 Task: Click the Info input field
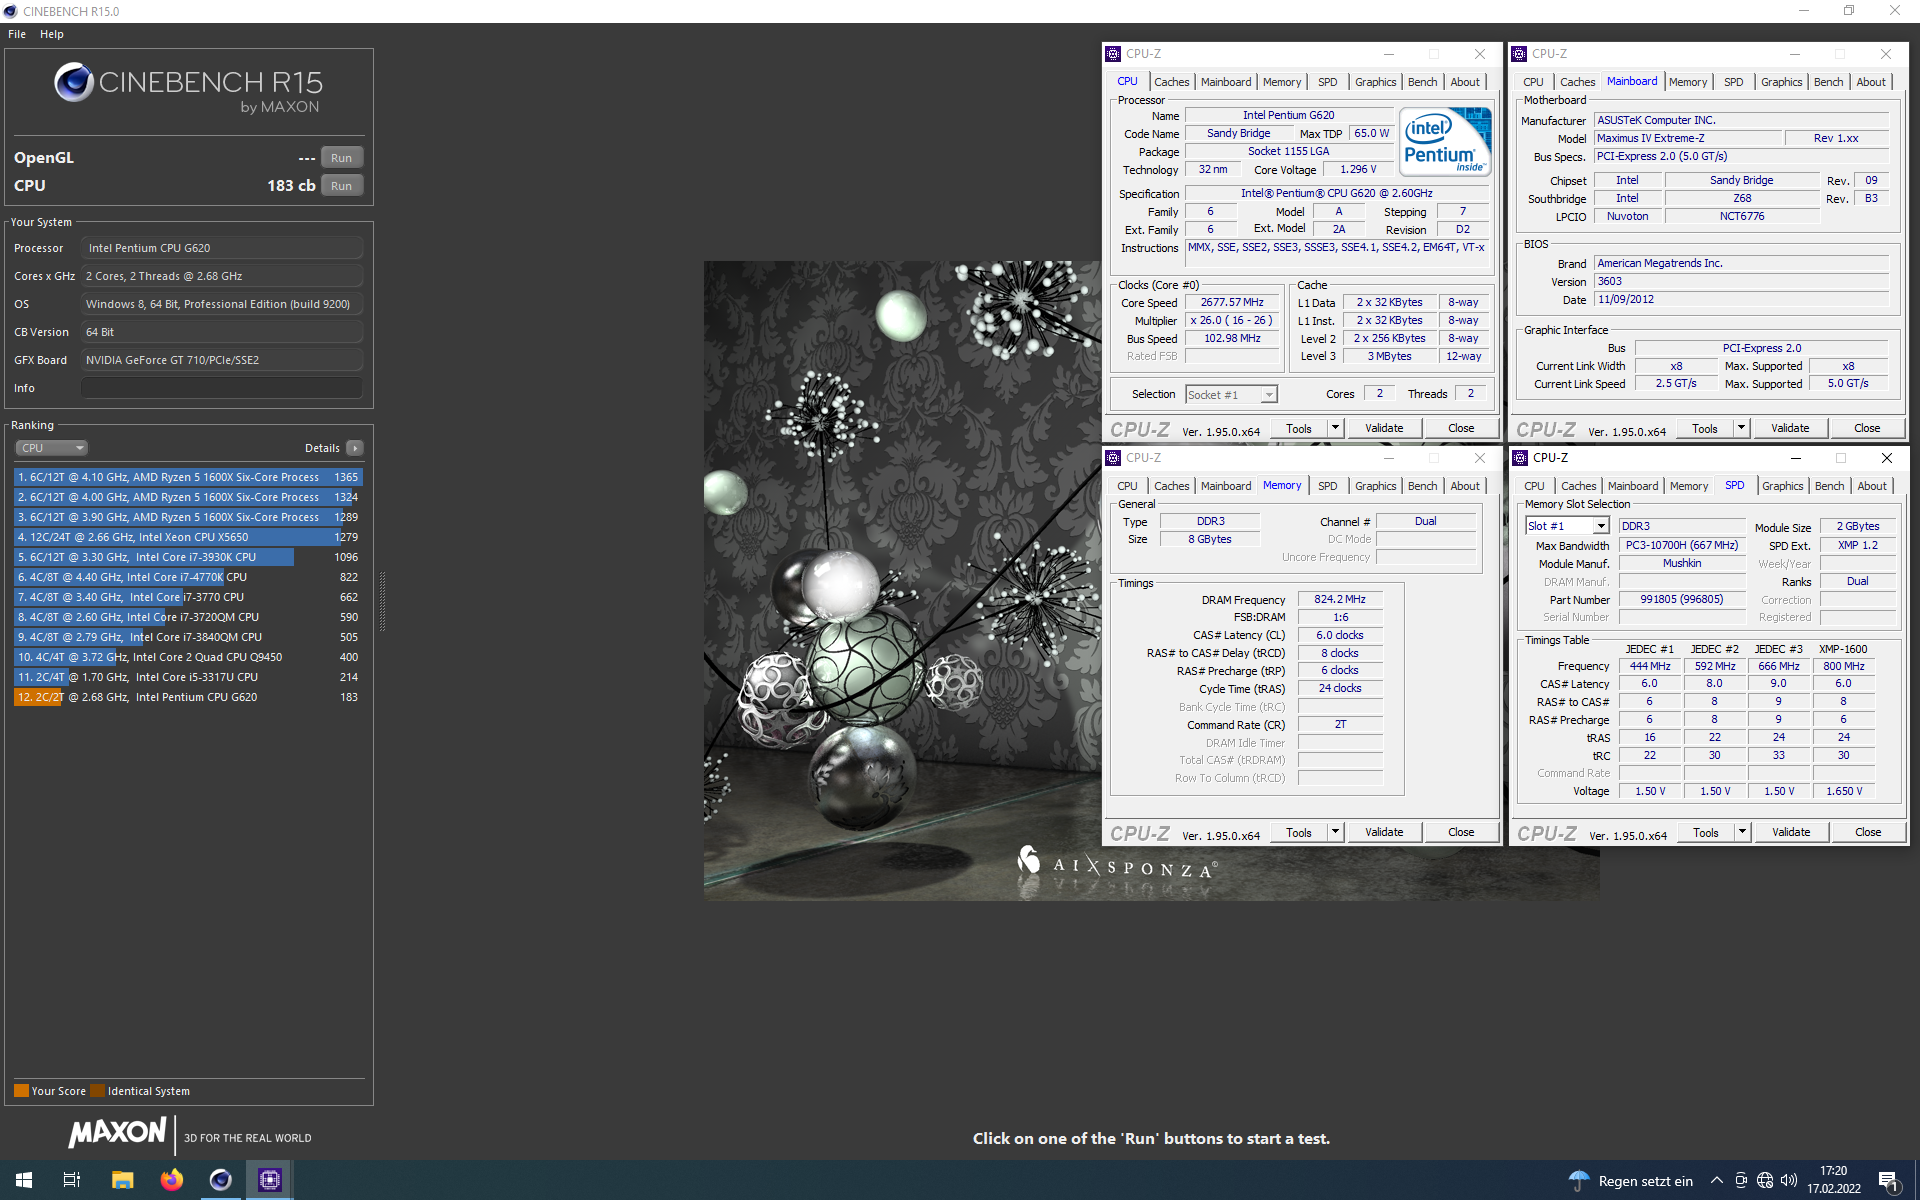click(222, 388)
